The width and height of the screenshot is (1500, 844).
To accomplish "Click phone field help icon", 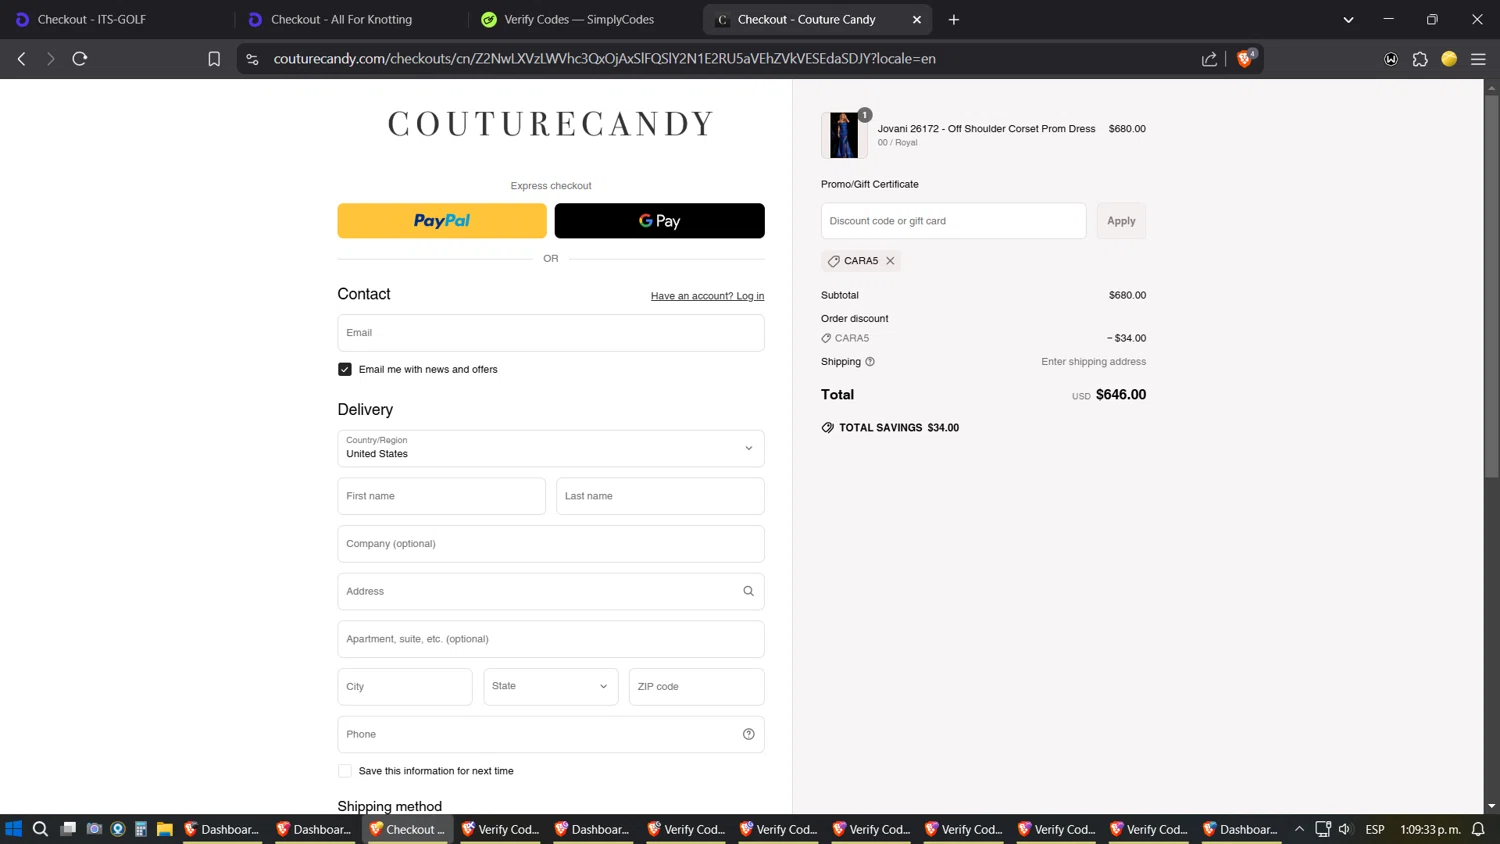I will click(748, 734).
